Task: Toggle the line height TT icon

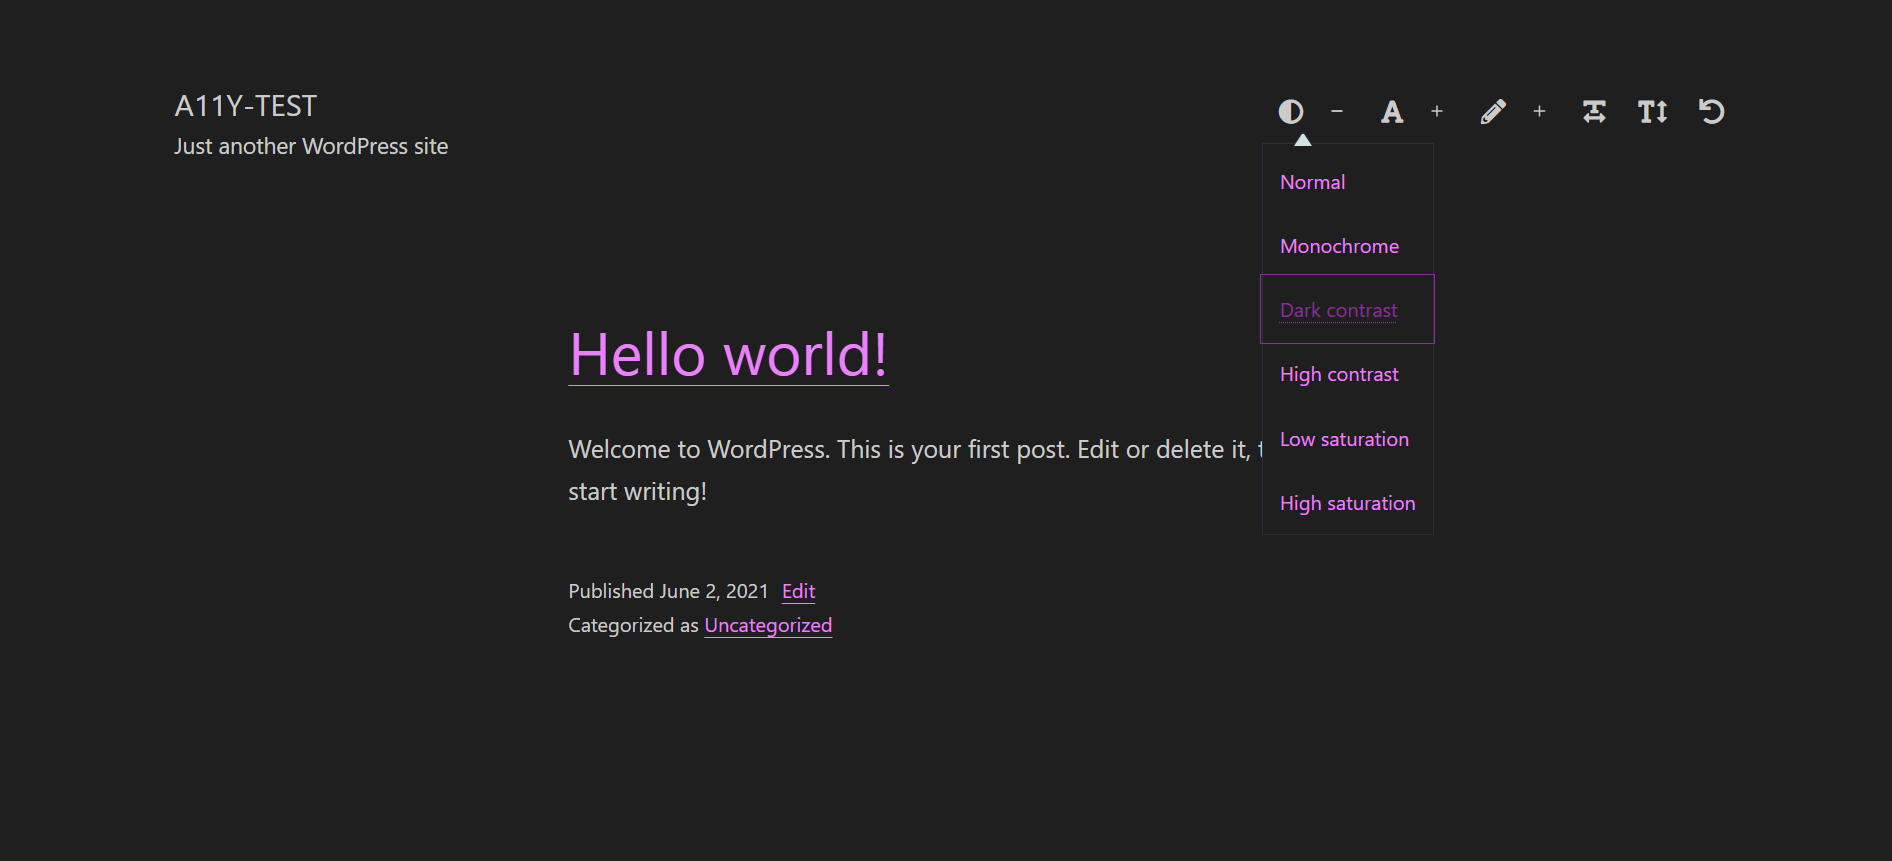Action: 1653,111
